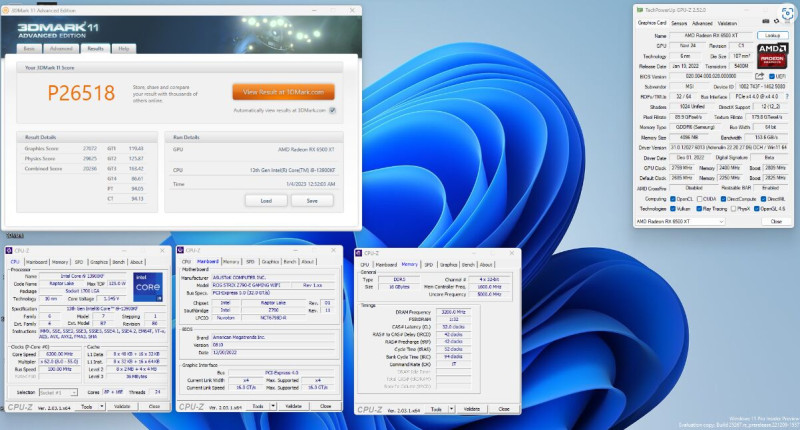The height and width of the screenshot is (430, 800).
Task: Click the P26518 score text in 3DMark
Action: (81, 93)
